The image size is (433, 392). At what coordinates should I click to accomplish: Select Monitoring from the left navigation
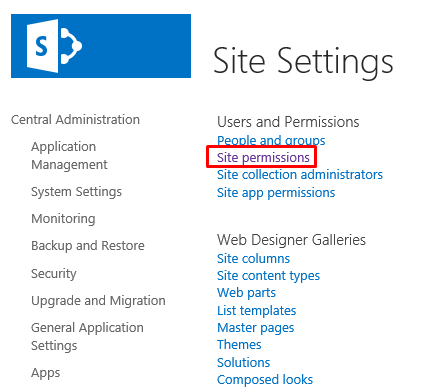pyautogui.click(x=63, y=219)
